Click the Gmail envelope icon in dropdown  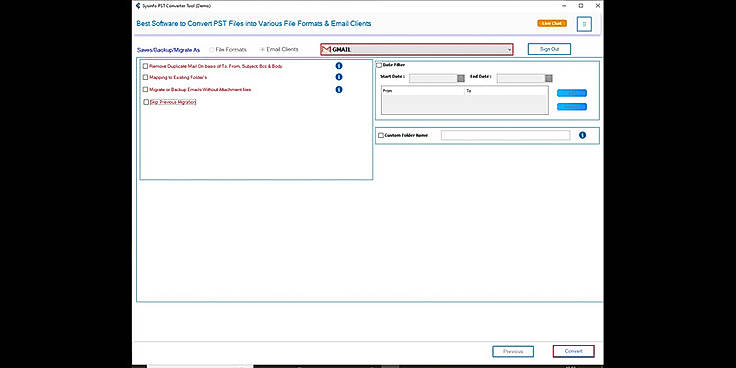(x=327, y=49)
